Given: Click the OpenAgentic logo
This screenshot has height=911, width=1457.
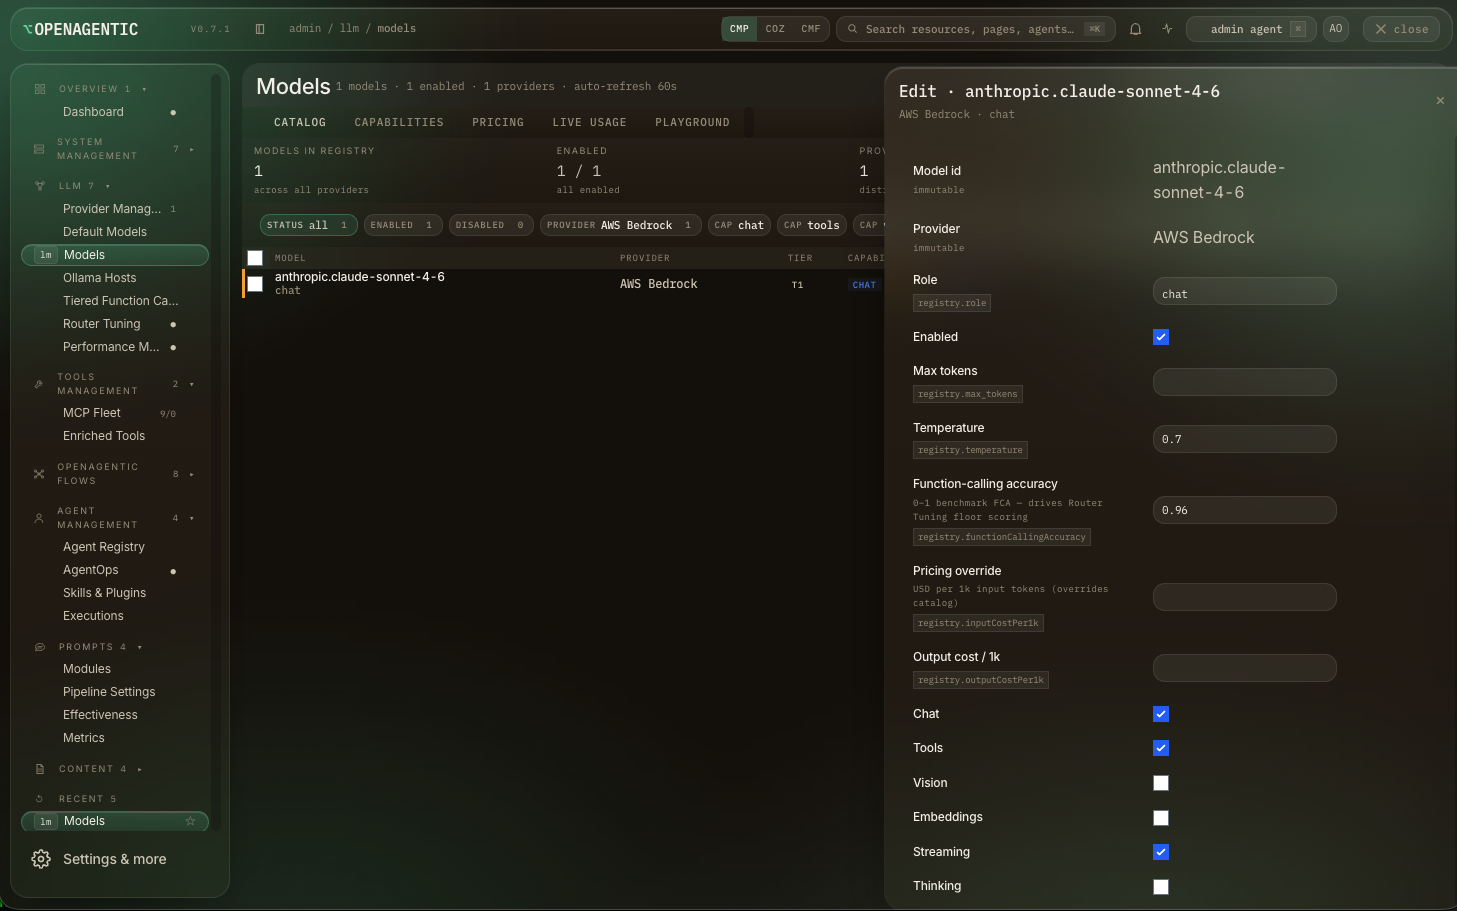Looking at the screenshot, I should point(80,29).
